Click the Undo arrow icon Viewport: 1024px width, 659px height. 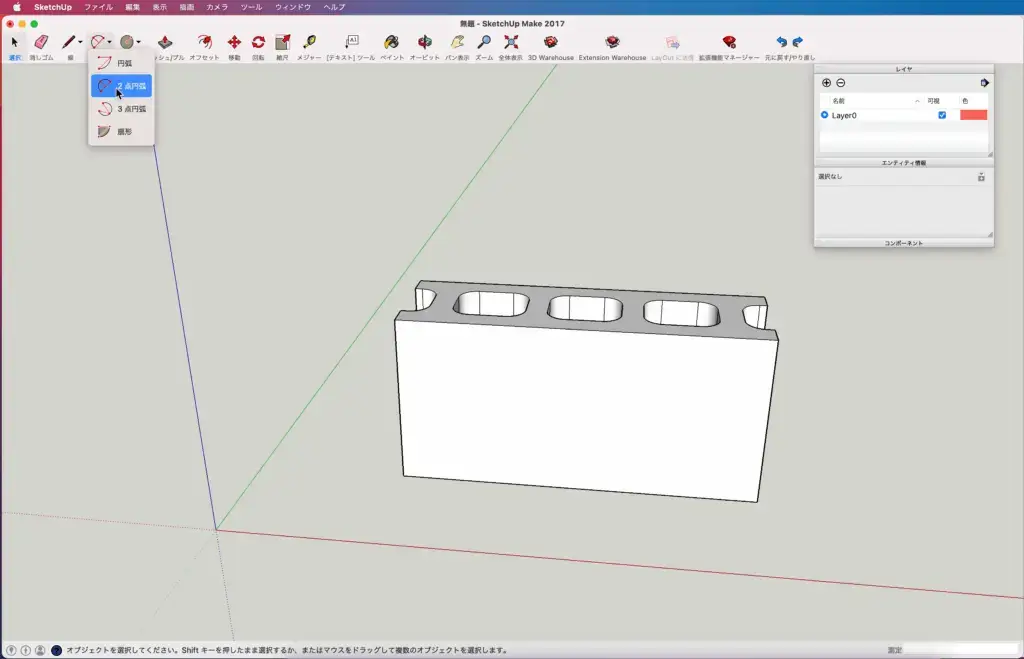pos(782,42)
